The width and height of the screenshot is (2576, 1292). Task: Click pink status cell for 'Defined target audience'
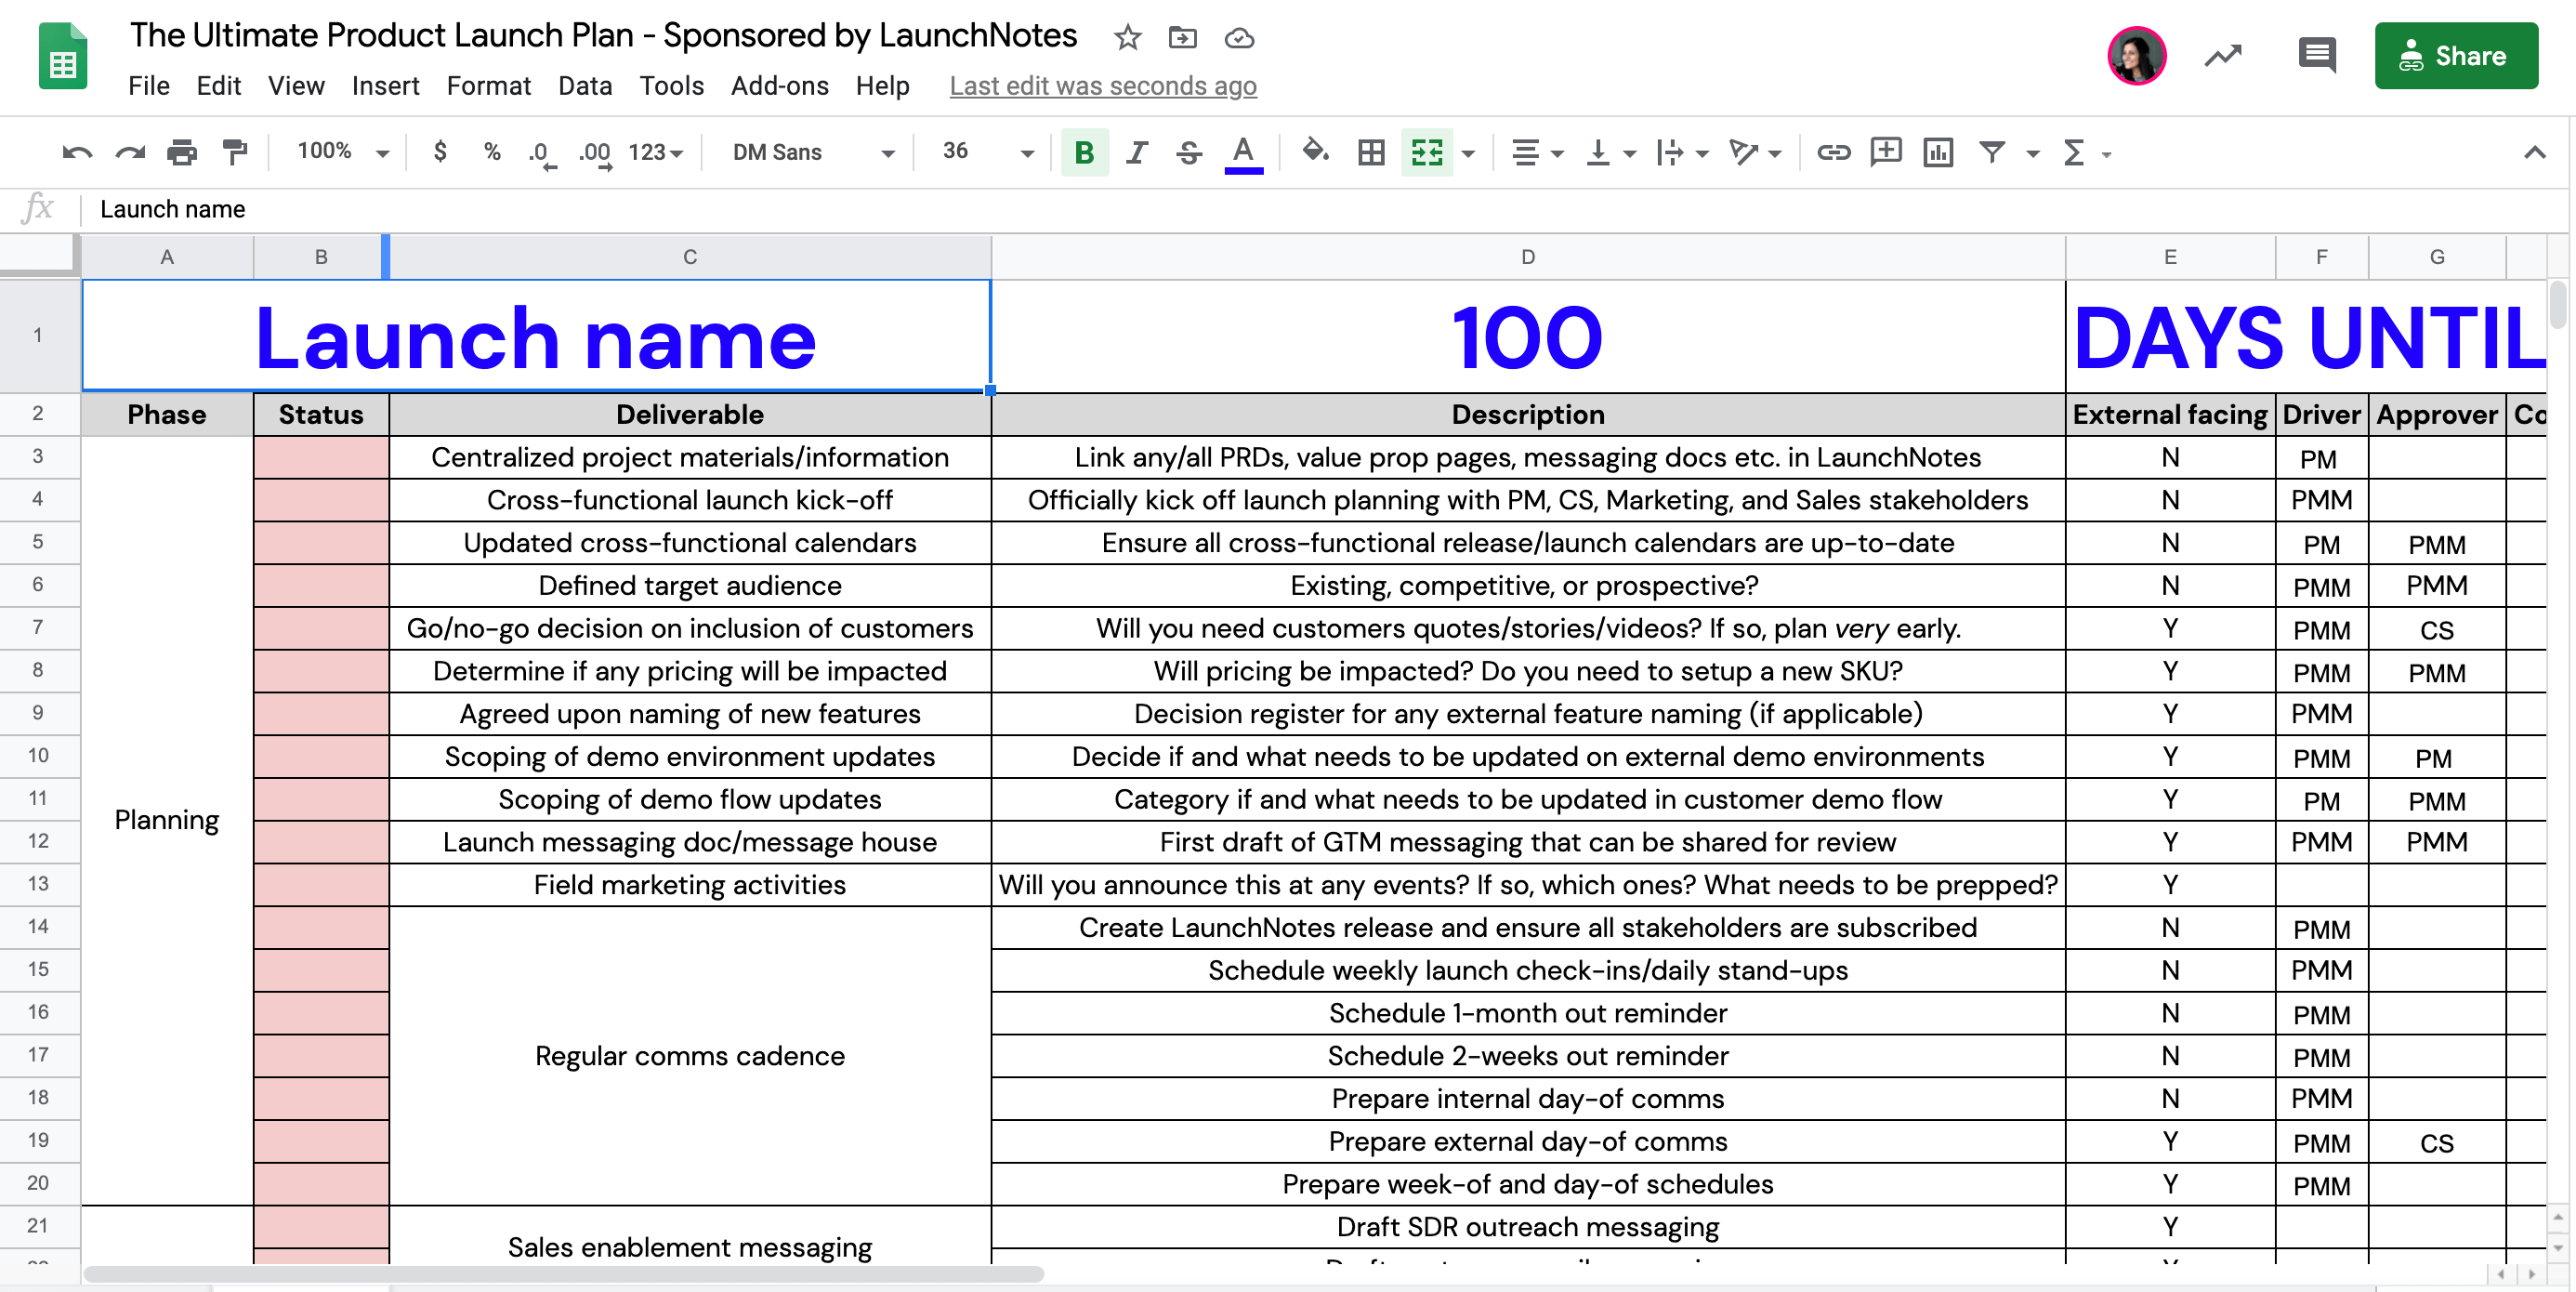pos(321,585)
